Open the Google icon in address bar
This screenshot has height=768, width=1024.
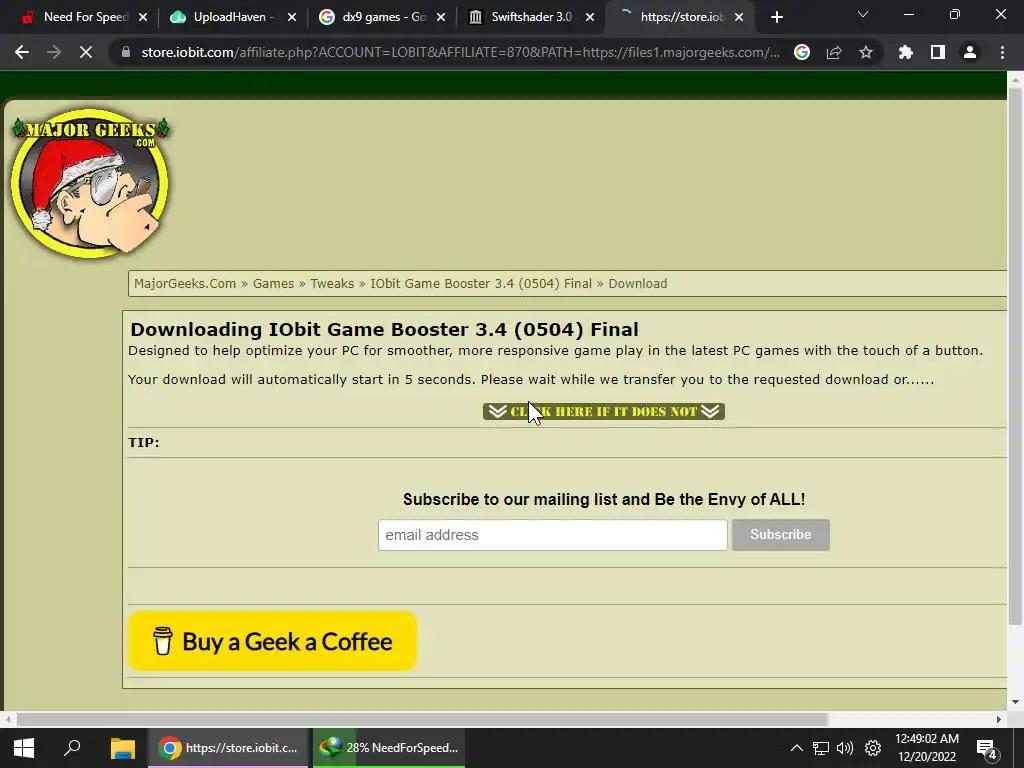[x=802, y=52]
